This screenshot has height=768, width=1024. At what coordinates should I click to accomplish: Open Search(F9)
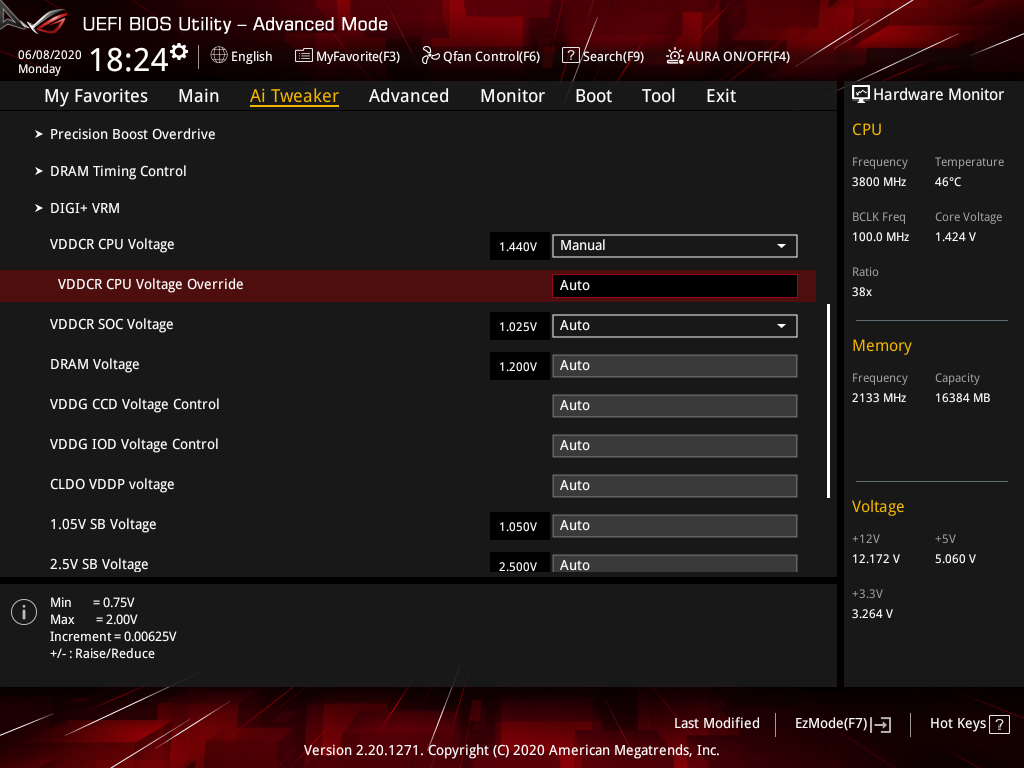[603, 56]
